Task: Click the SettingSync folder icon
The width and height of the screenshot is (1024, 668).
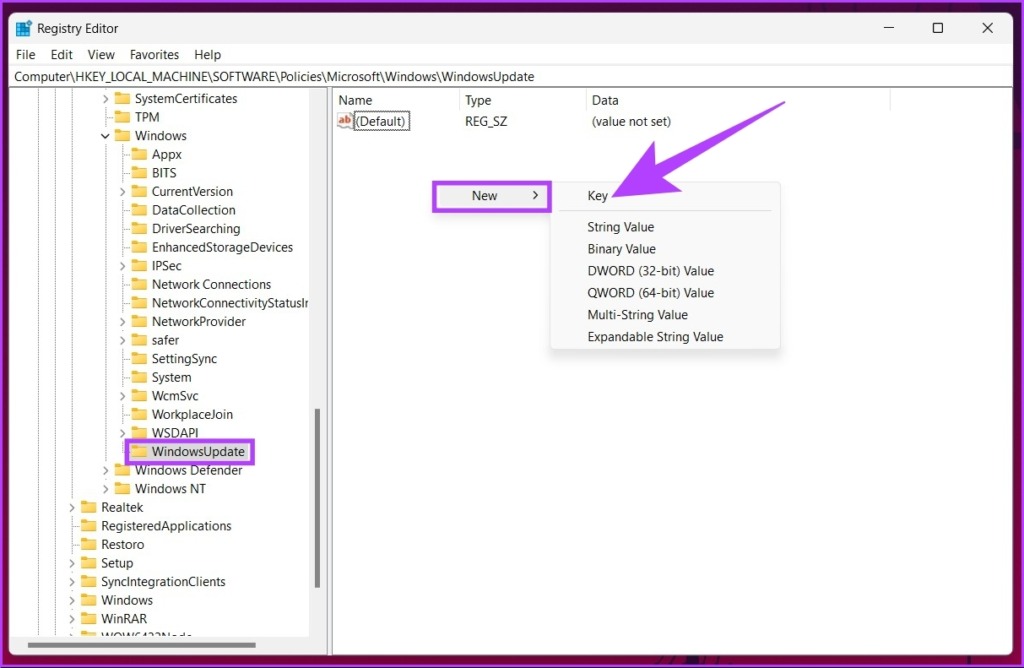Action: coord(139,359)
